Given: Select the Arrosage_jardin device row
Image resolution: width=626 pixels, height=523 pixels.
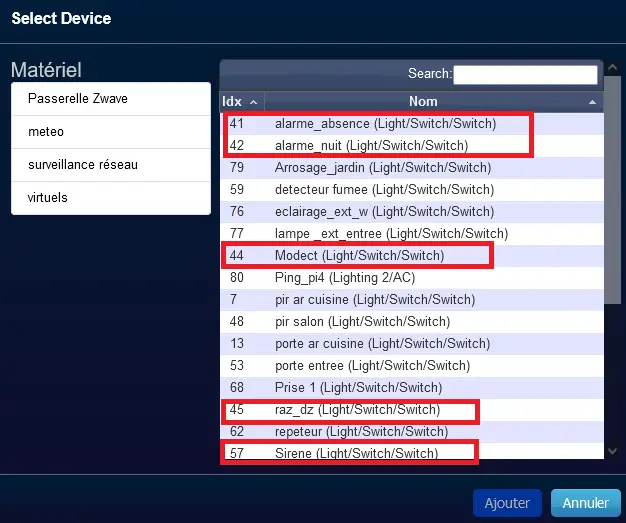Looking at the screenshot, I should [412, 168].
